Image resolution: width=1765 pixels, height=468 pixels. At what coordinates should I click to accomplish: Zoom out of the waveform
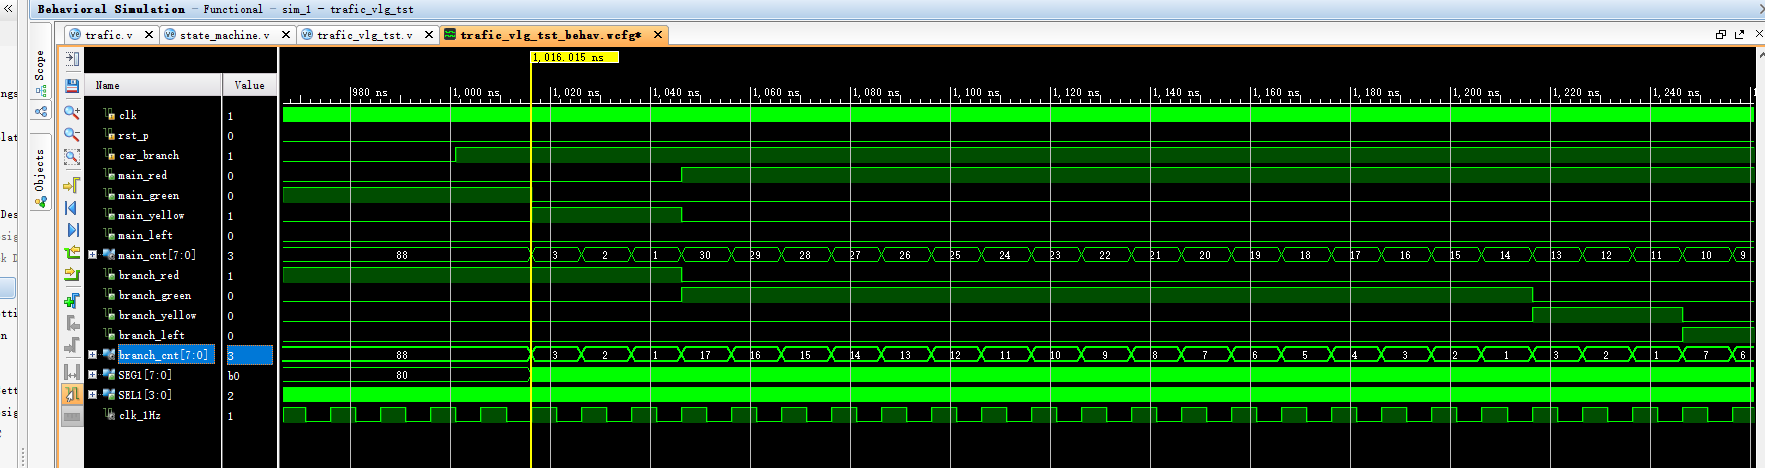pyautogui.click(x=72, y=134)
